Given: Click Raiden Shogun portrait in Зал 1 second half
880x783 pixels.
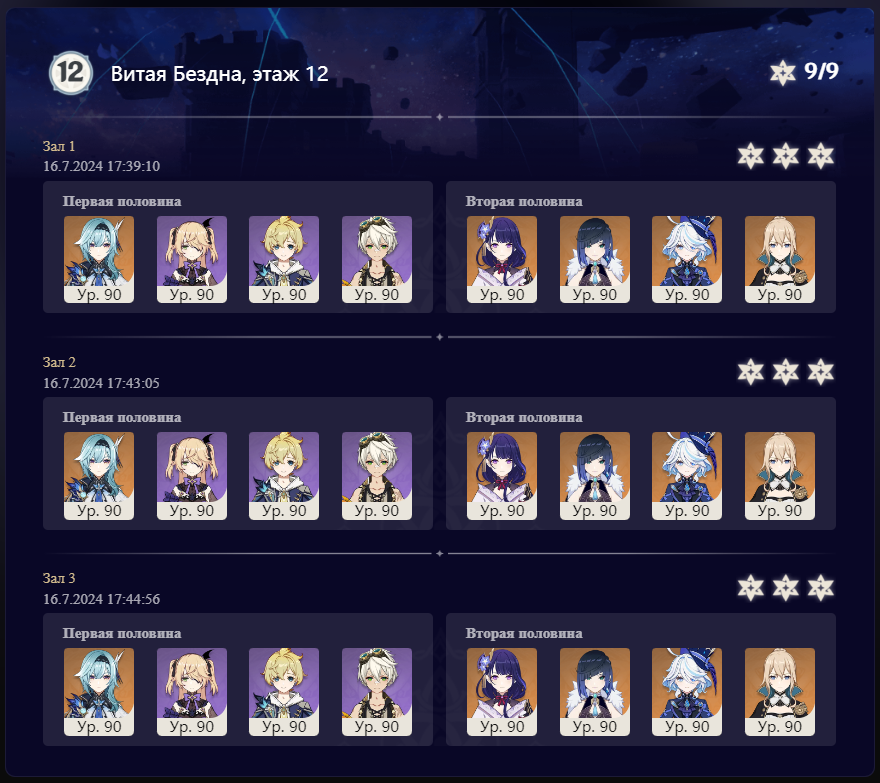Looking at the screenshot, I should point(502,259).
